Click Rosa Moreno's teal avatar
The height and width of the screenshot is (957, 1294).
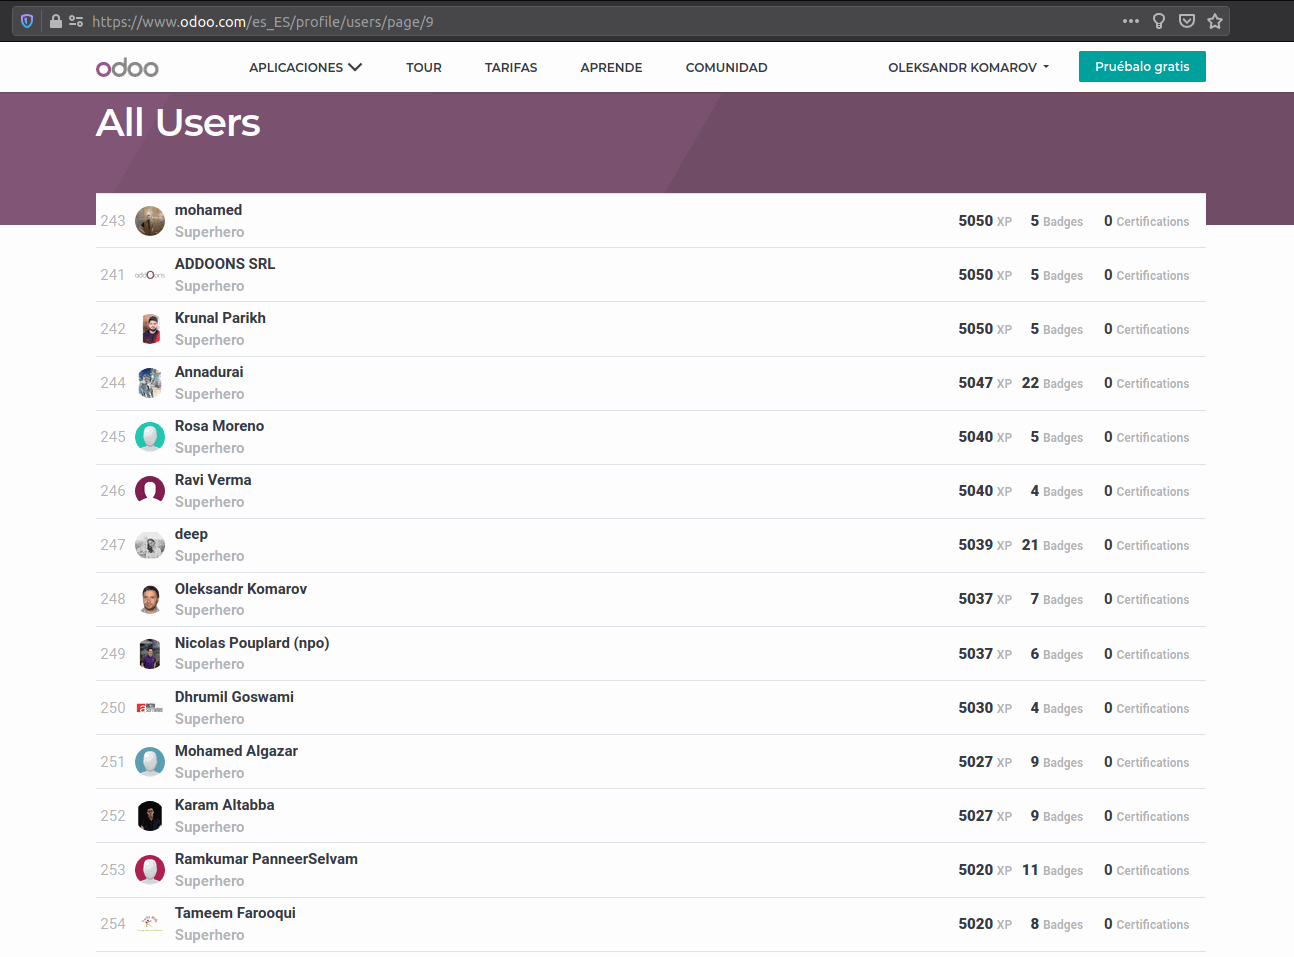[150, 437]
